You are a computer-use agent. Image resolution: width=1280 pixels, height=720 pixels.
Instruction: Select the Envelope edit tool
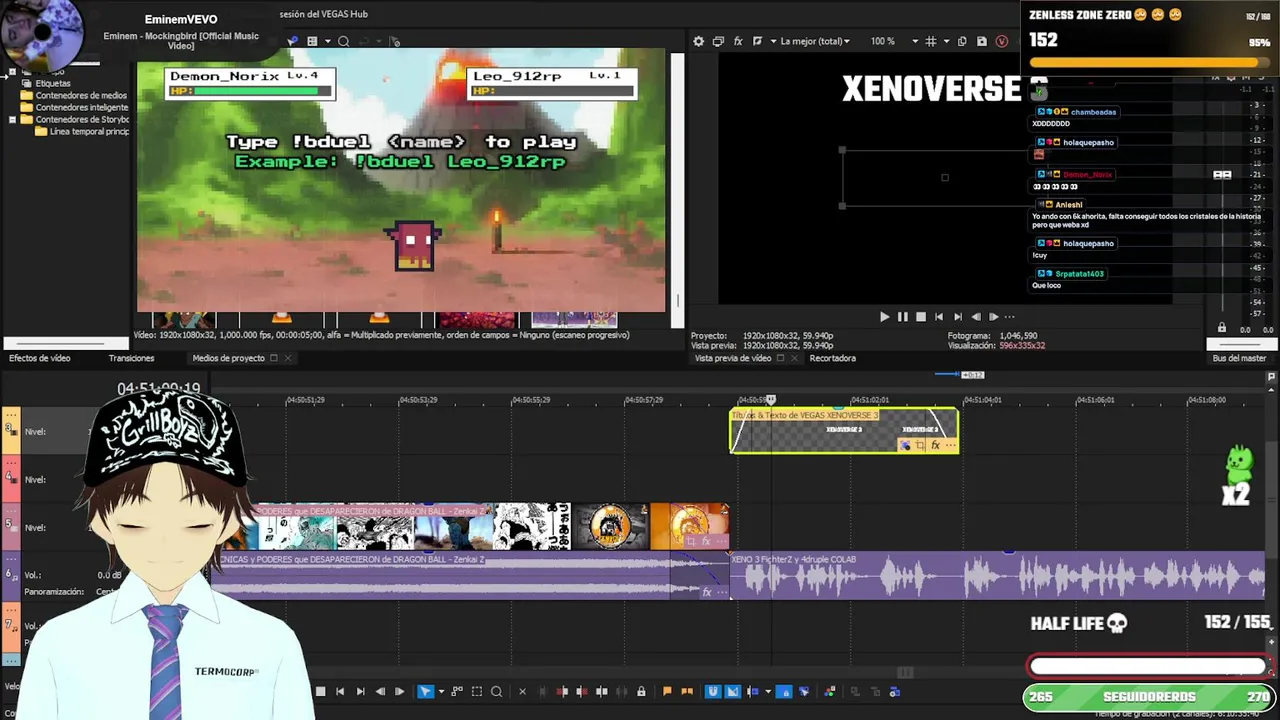pos(457,691)
